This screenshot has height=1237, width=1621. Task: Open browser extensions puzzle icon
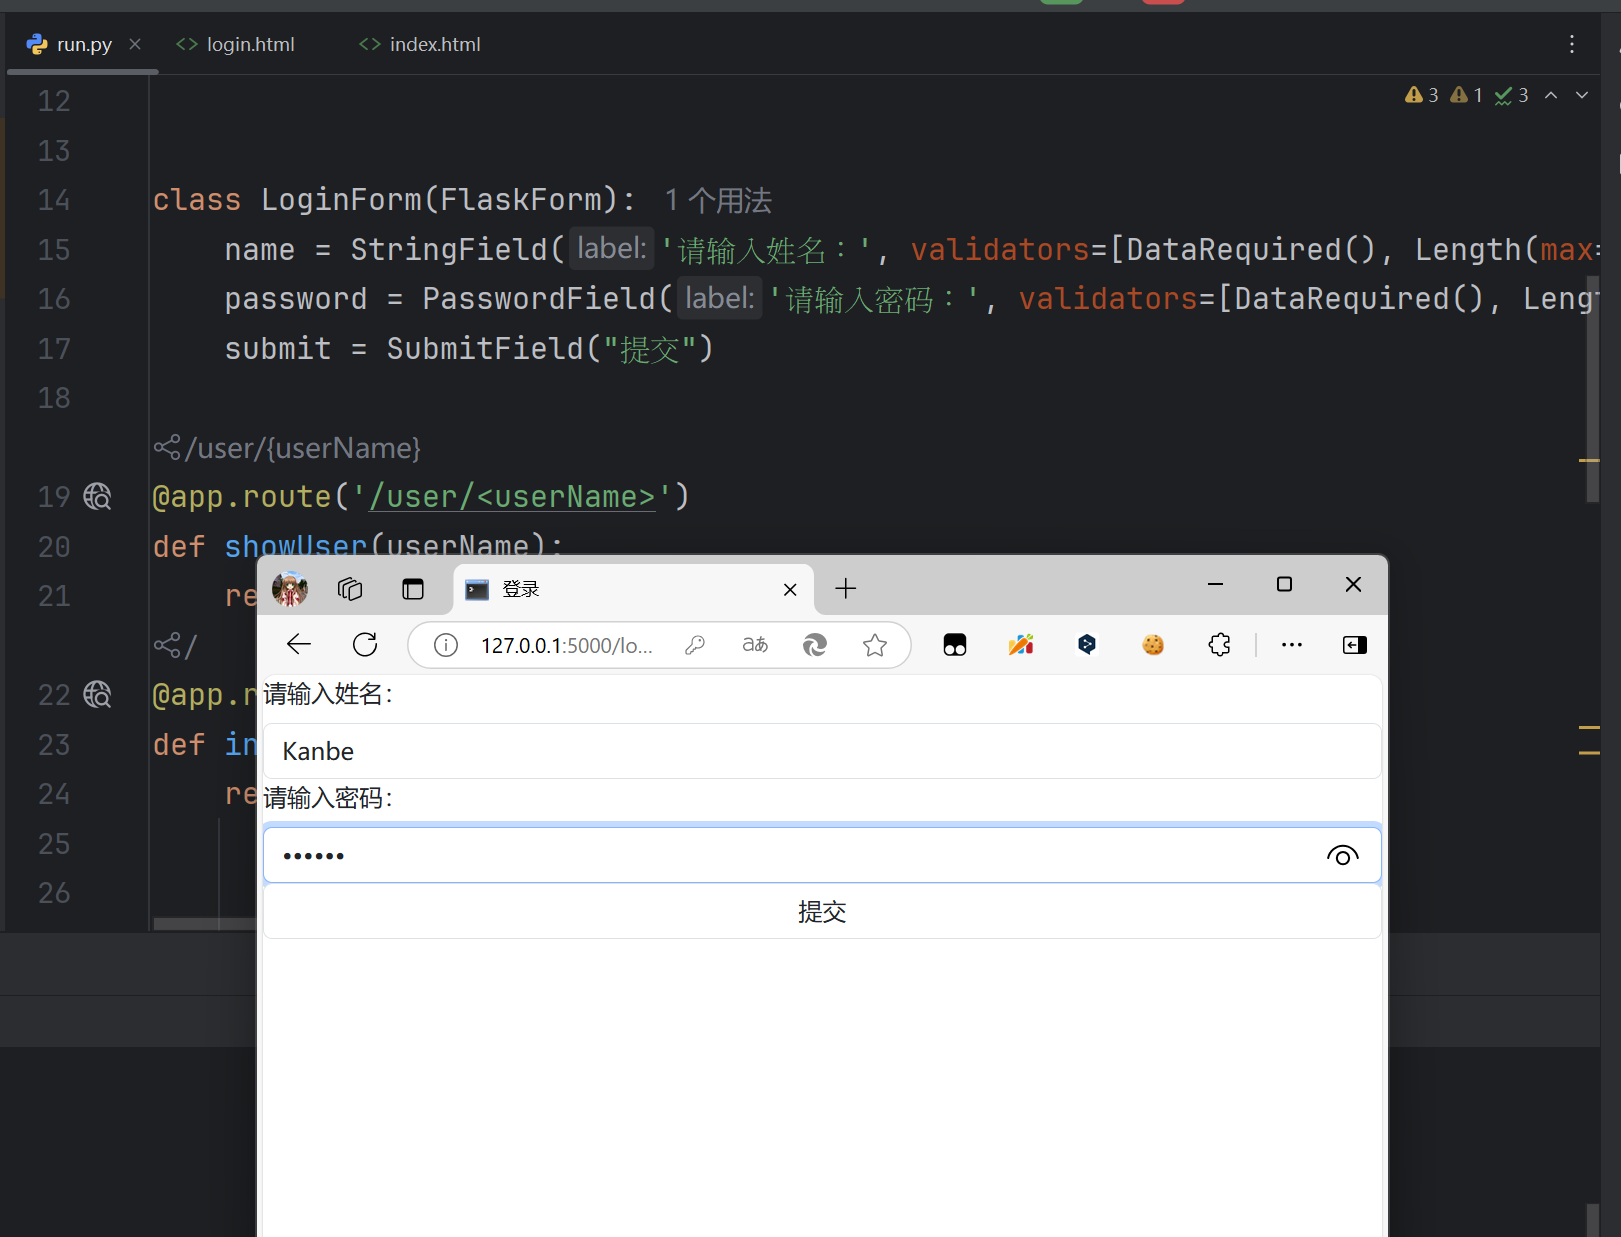click(1219, 645)
